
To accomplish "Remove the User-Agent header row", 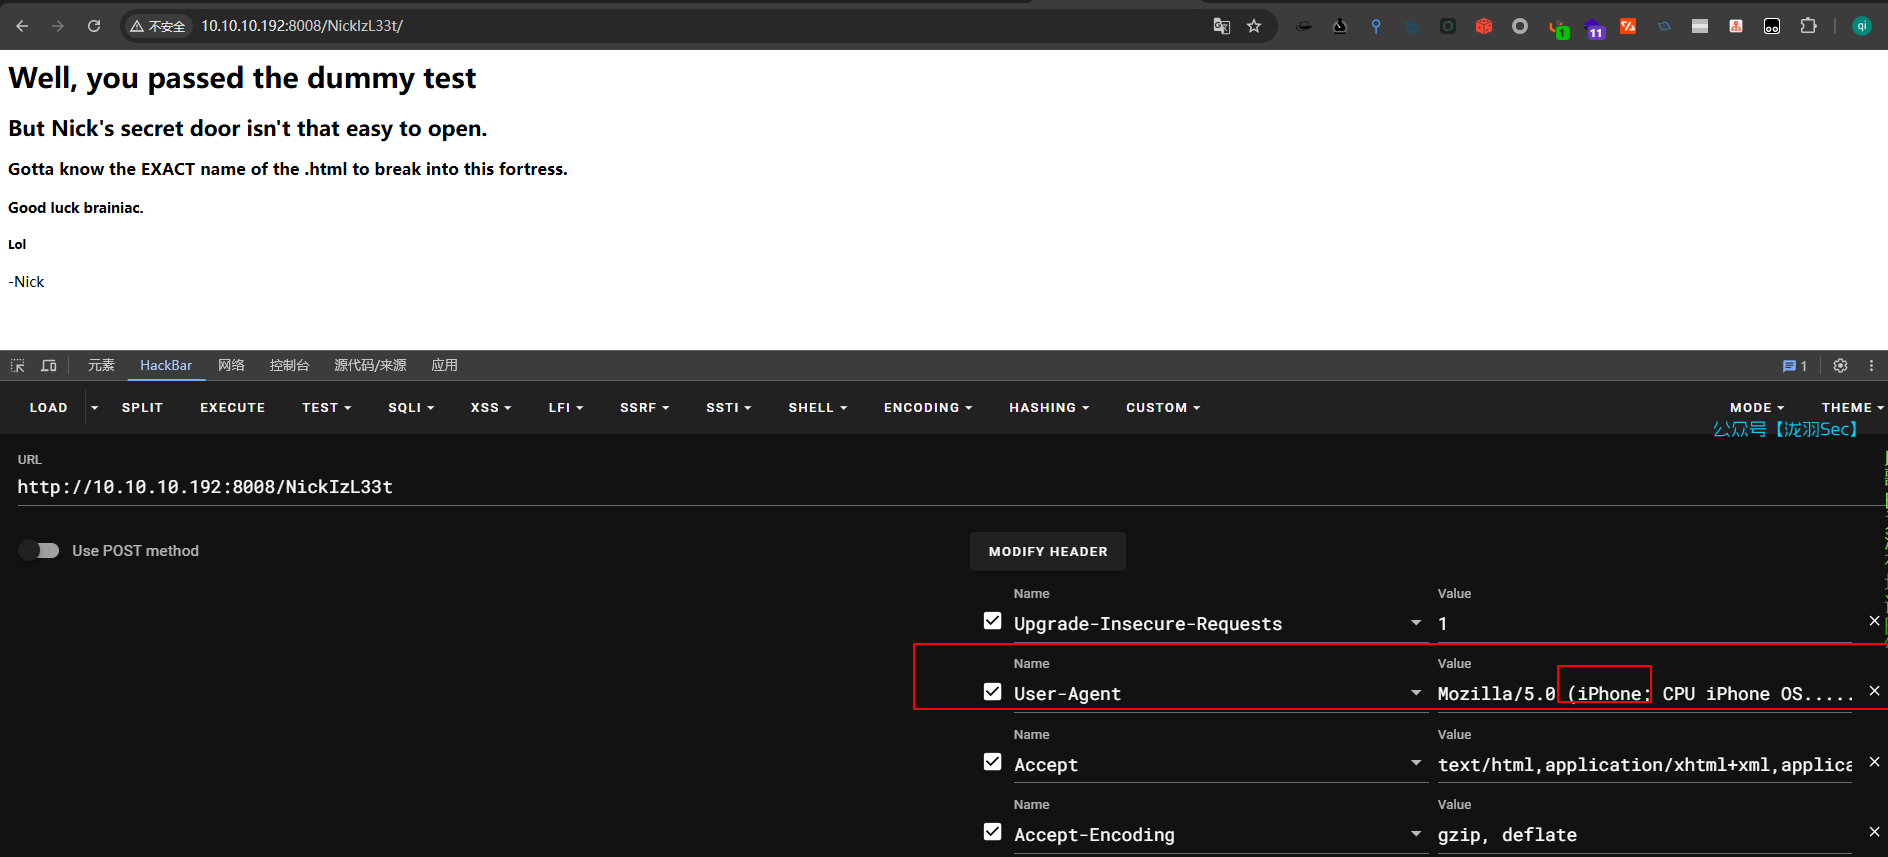I will tap(1874, 691).
